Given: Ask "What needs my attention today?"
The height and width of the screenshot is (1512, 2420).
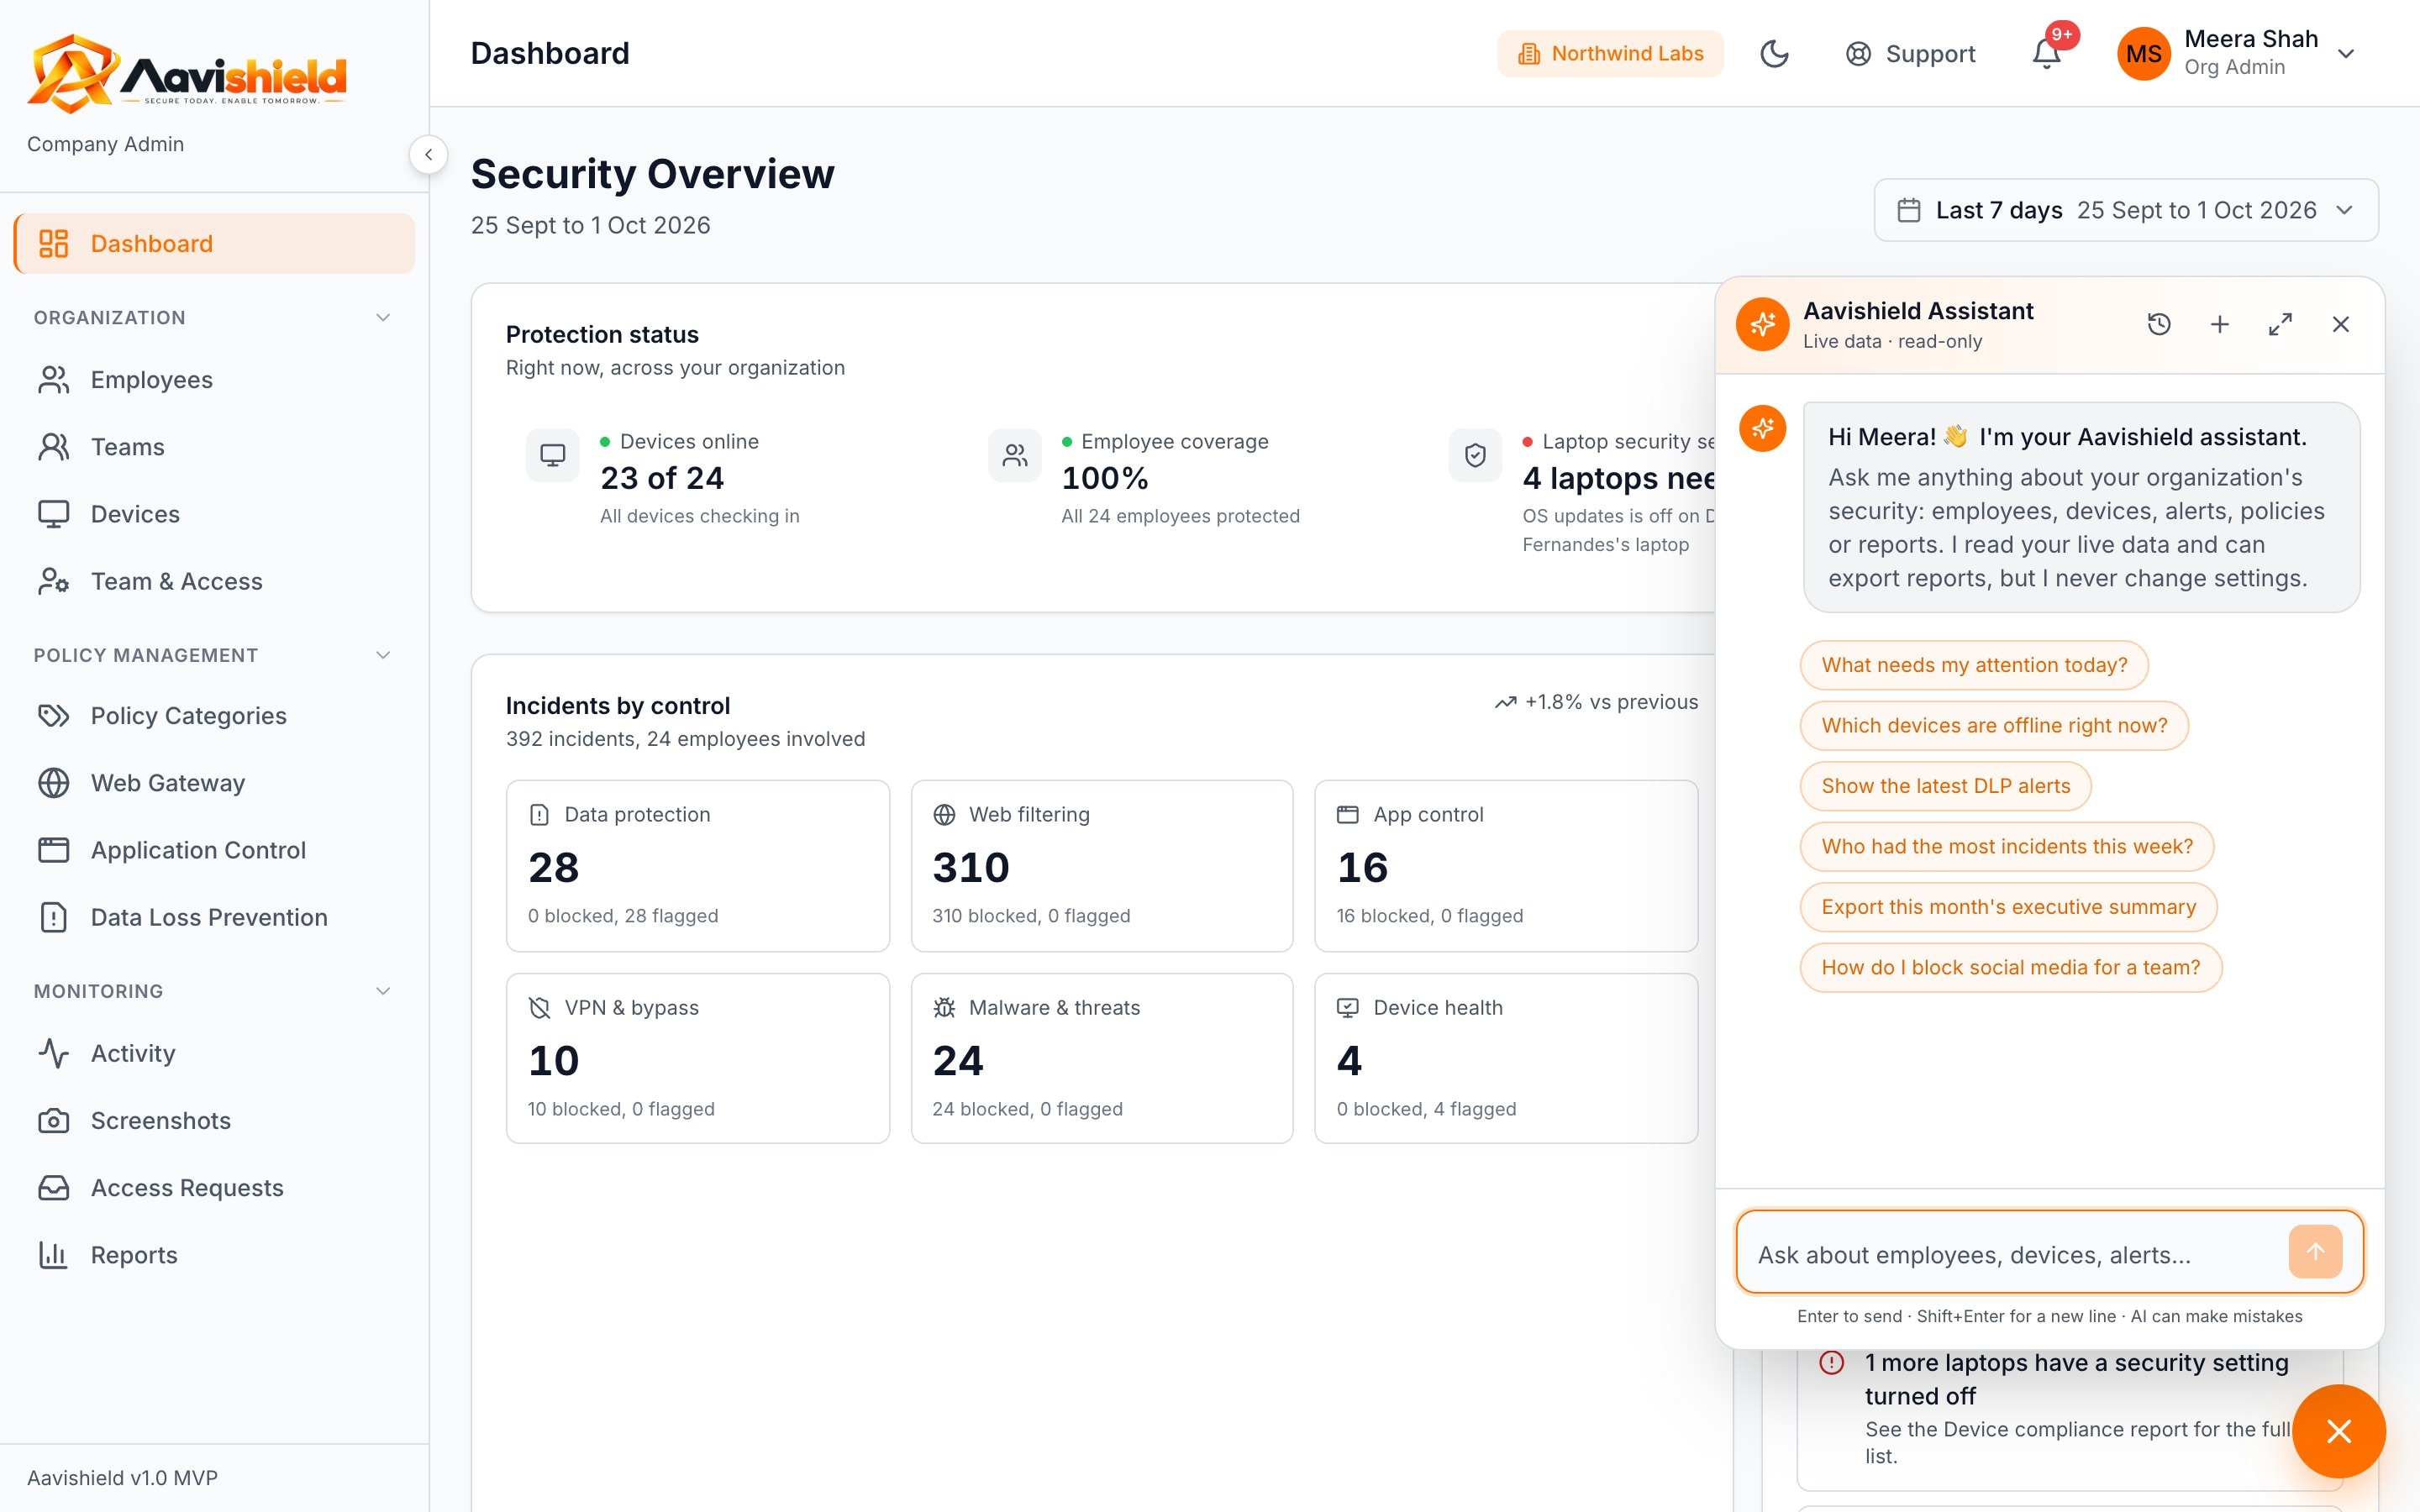Looking at the screenshot, I should [1974, 665].
